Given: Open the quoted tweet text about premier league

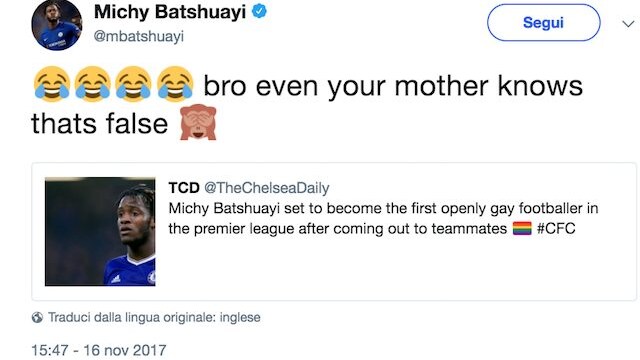Looking at the screenshot, I should tap(383, 218).
